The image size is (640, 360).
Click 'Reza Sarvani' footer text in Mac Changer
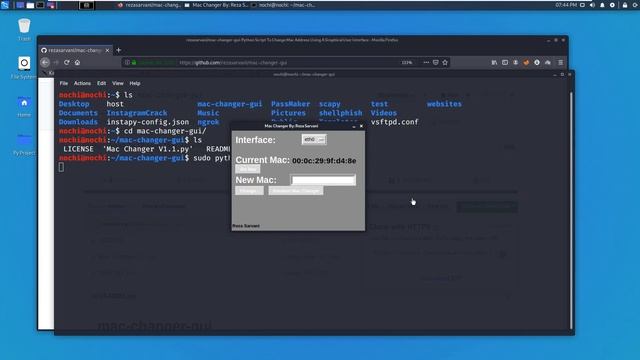coord(246,226)
